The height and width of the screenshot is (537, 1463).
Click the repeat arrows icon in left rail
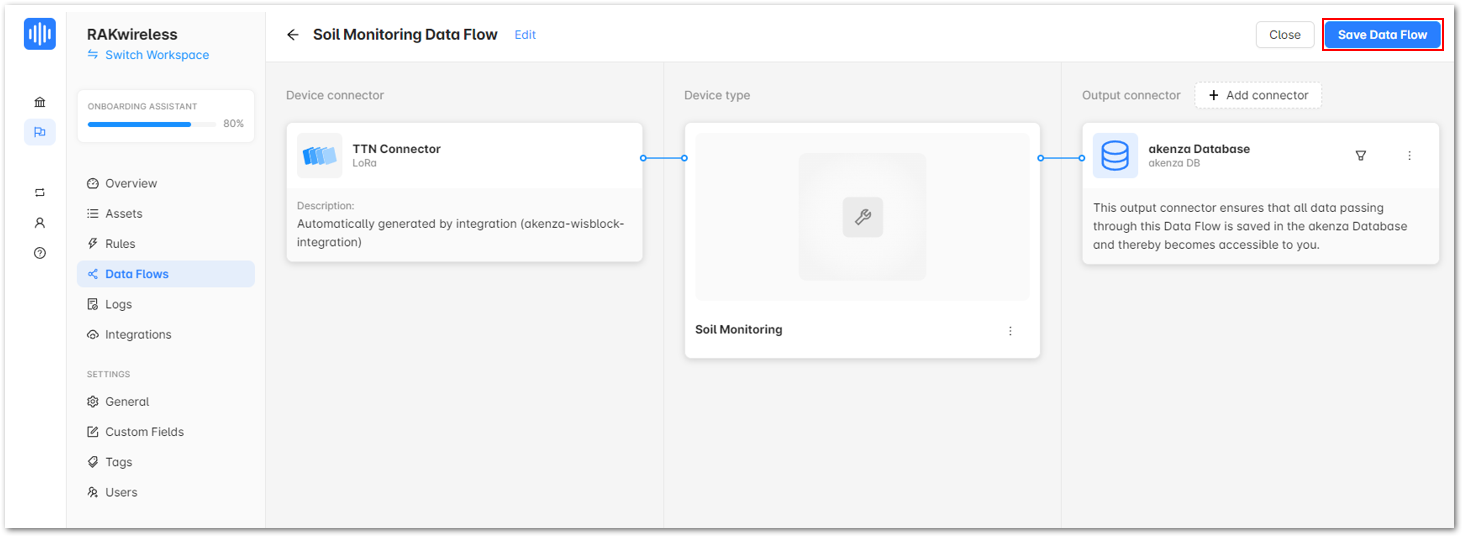point(40,192)
